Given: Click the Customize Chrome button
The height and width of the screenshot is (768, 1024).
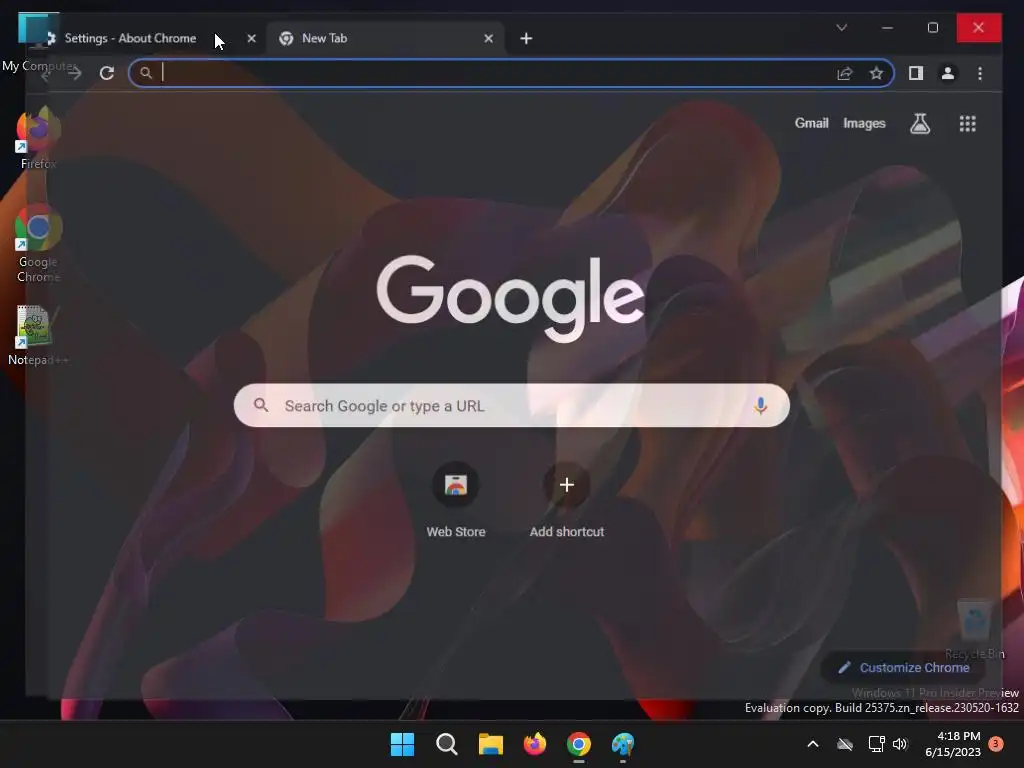Looking at the screenshot, I should [x=905, y=667].
